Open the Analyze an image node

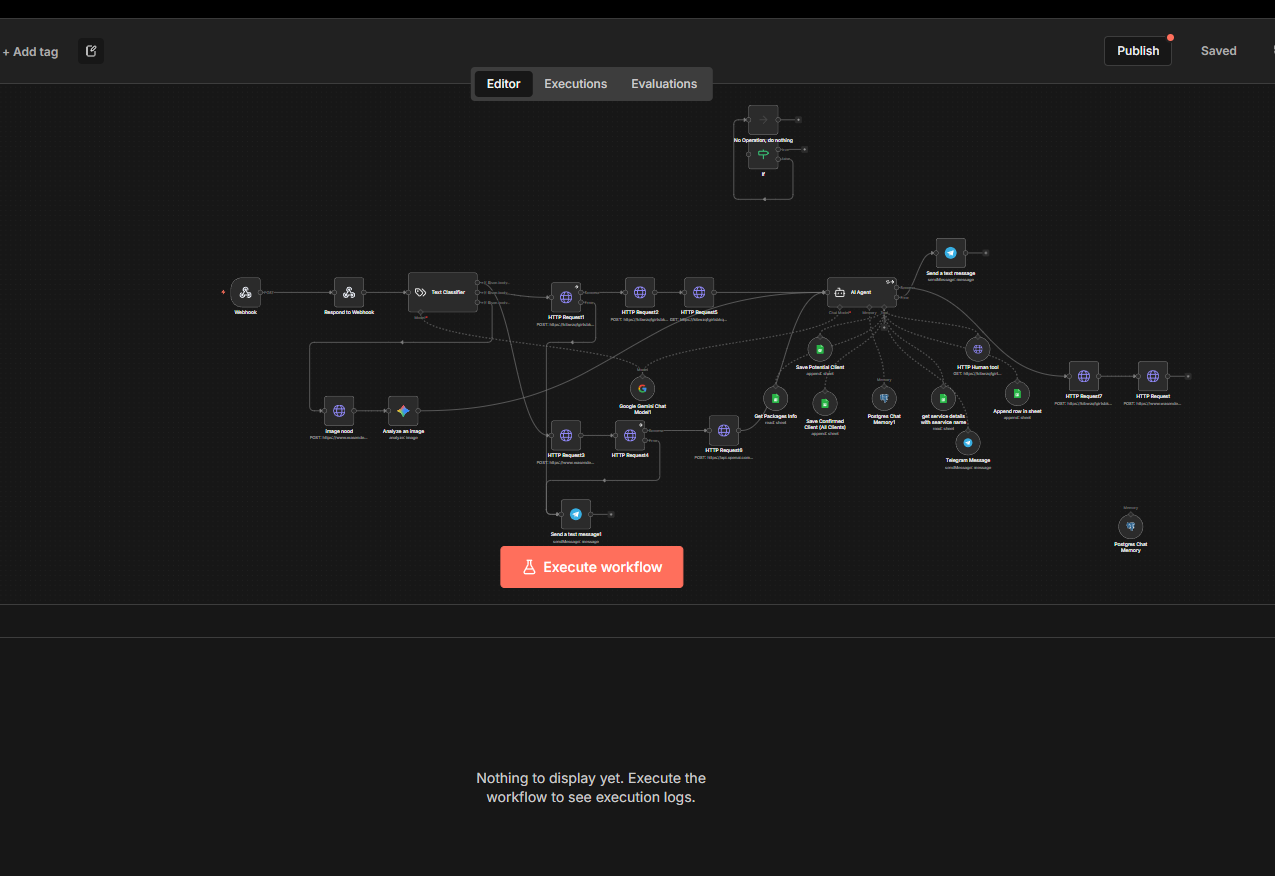point(403,410)
